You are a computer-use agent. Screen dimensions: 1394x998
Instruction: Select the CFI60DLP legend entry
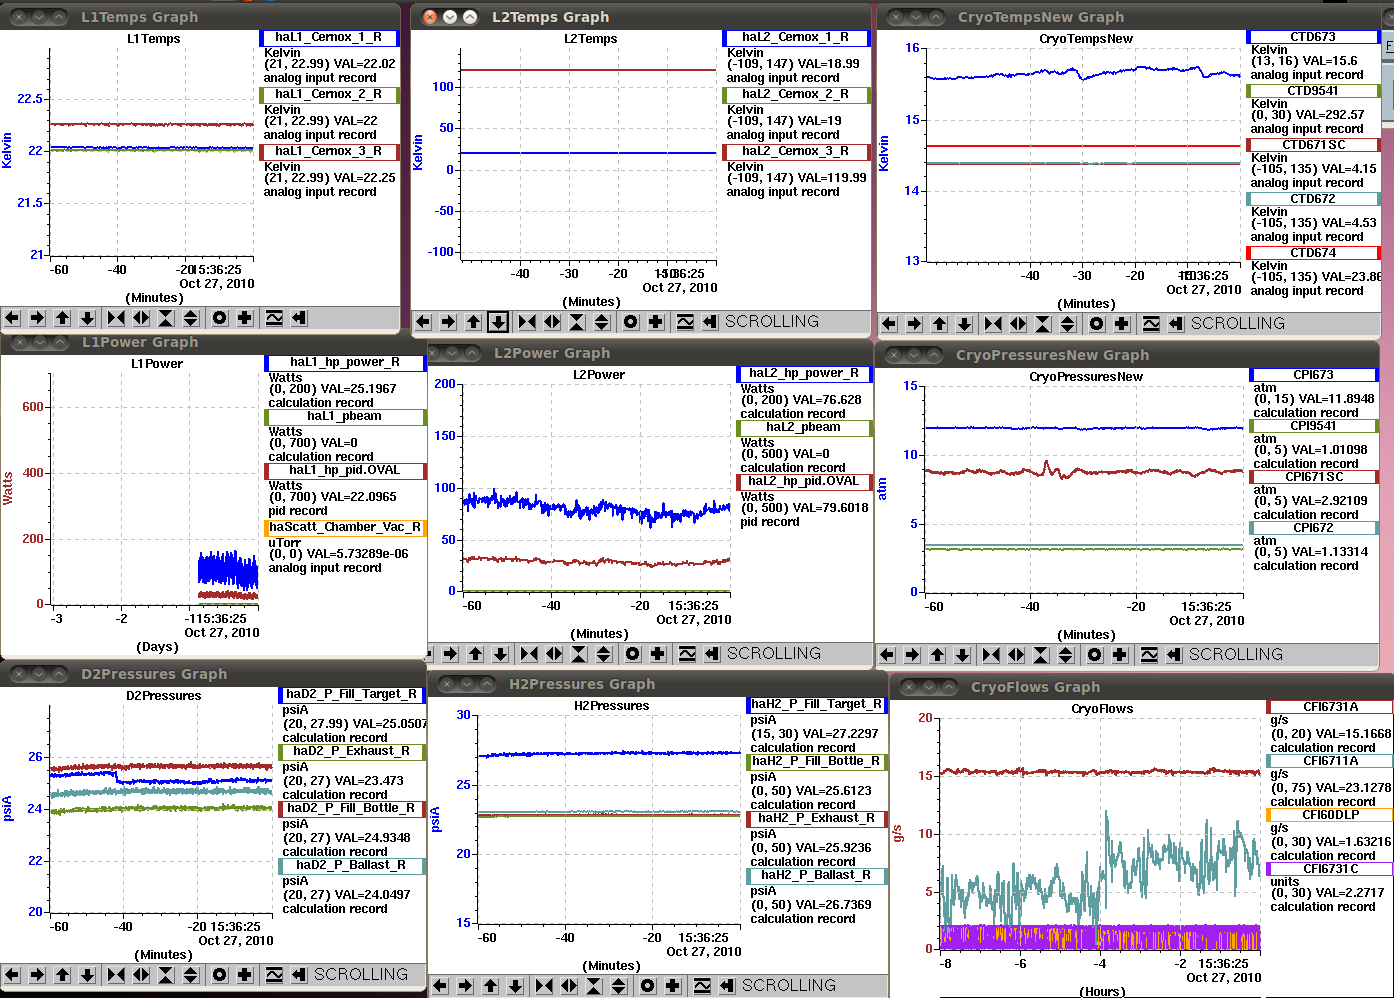click(1329, 815)
